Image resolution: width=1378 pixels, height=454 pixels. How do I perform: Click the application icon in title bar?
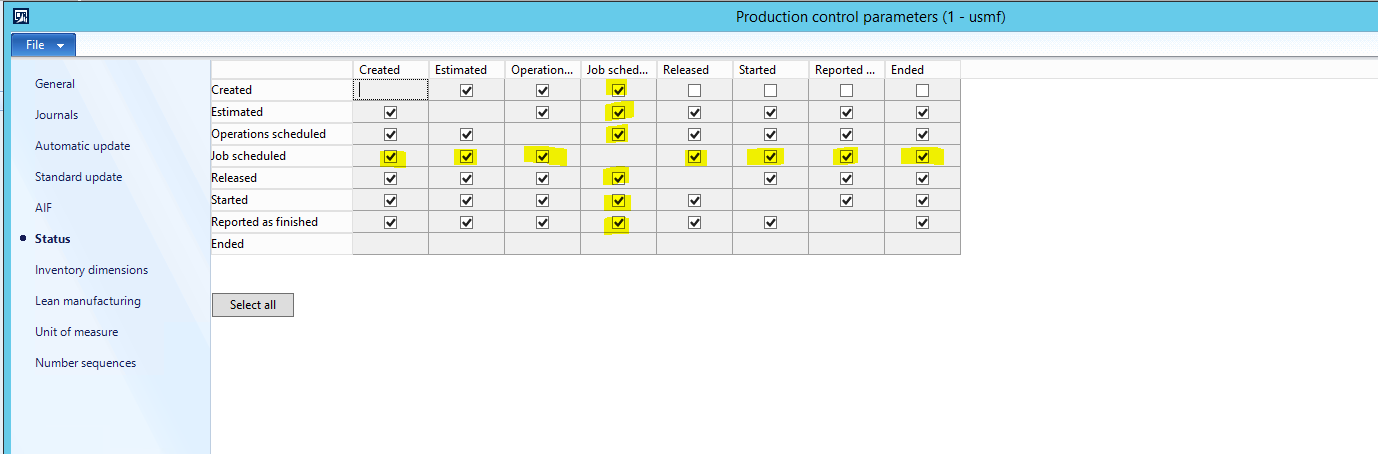point(21,17)
